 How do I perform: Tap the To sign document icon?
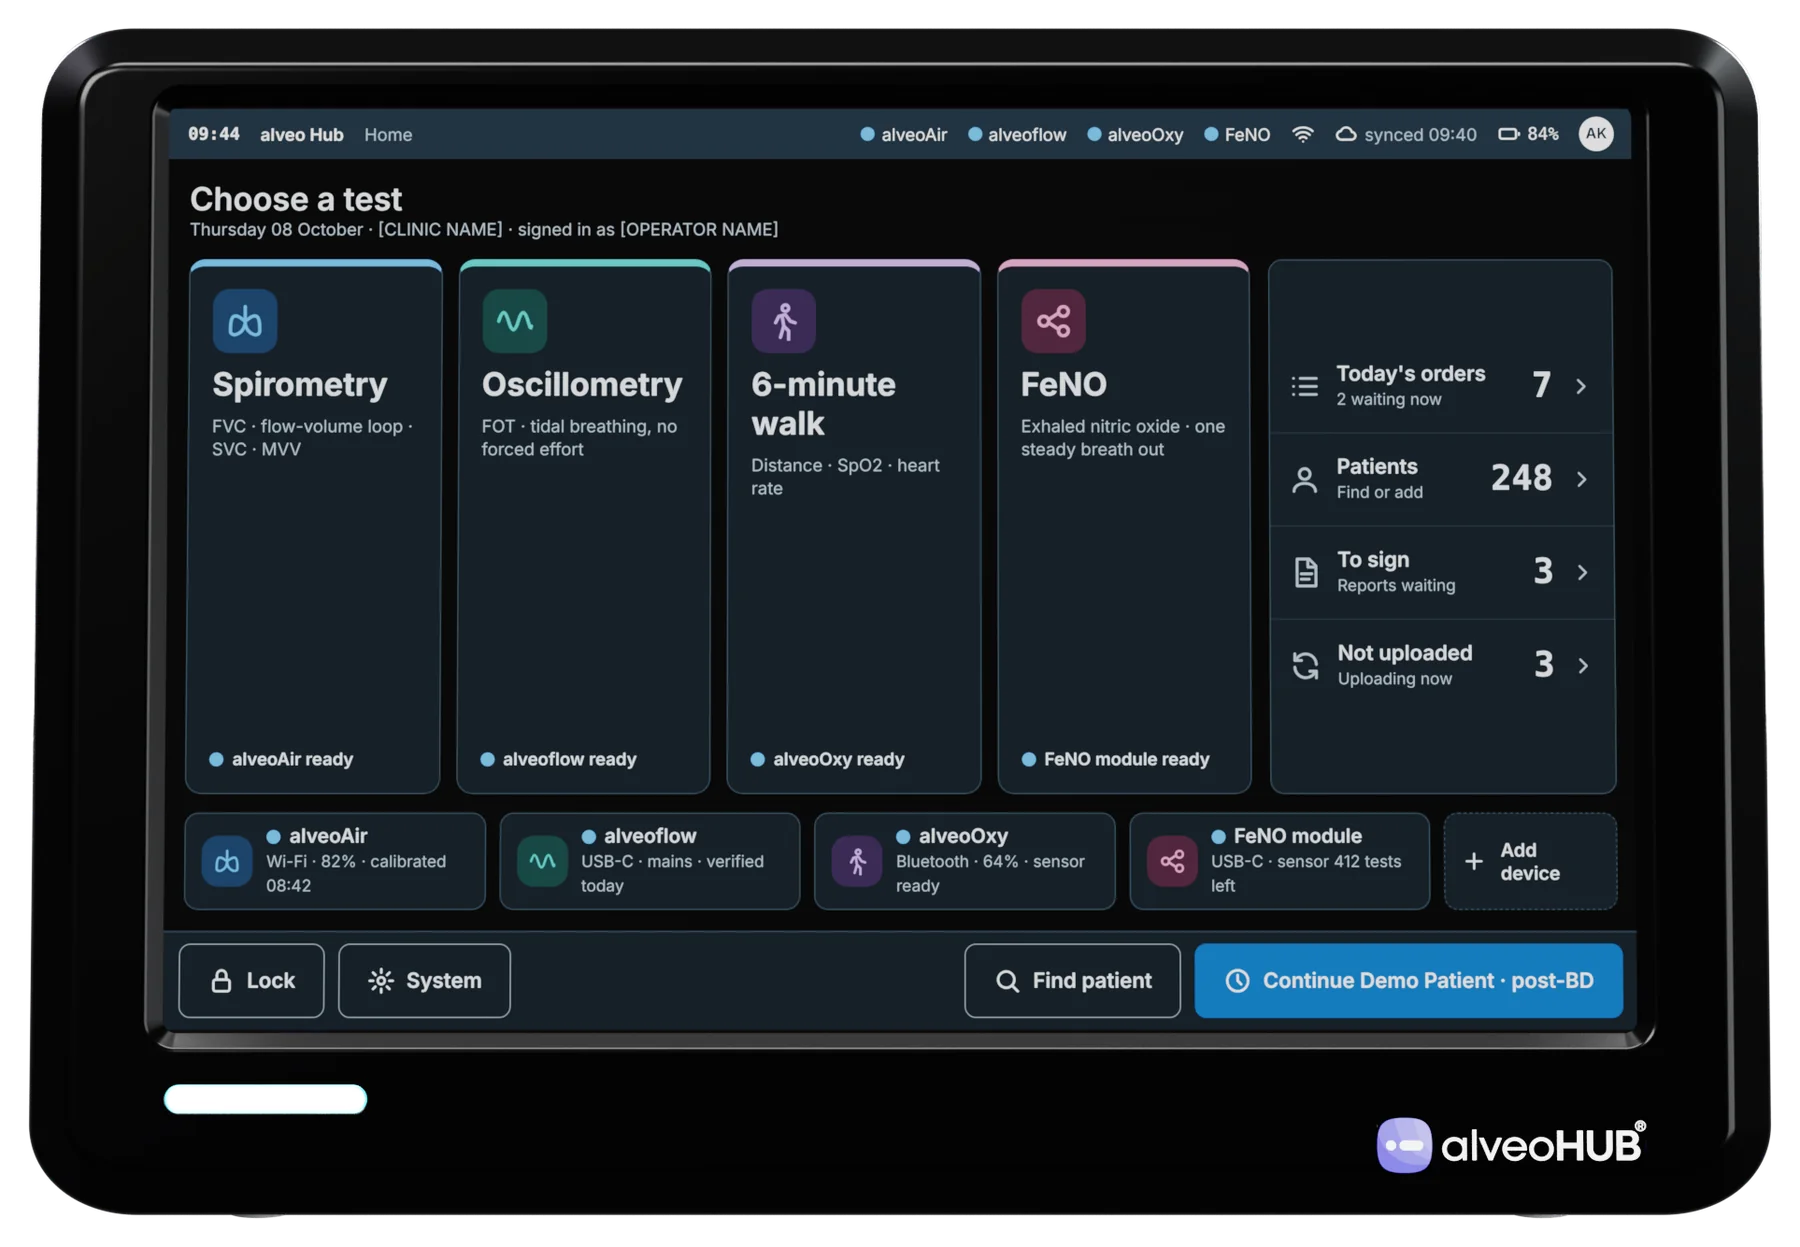click(1306, 572)
